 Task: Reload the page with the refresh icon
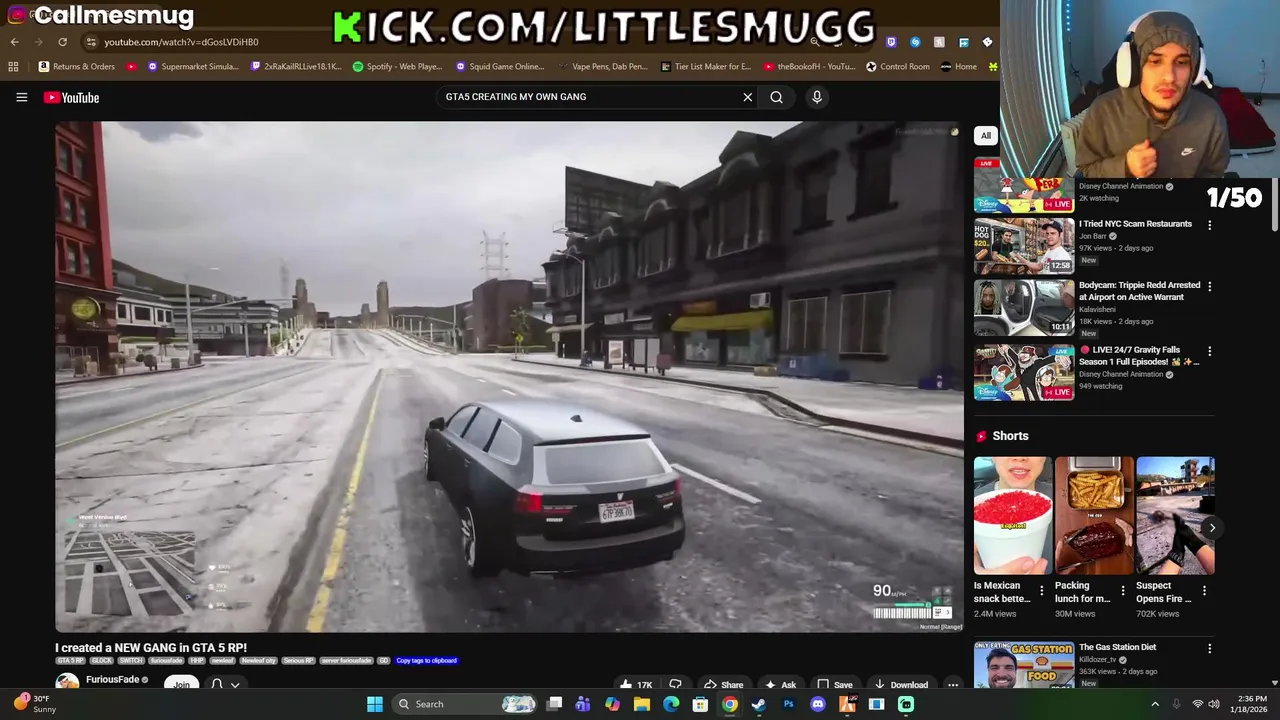tap(62, 42)
